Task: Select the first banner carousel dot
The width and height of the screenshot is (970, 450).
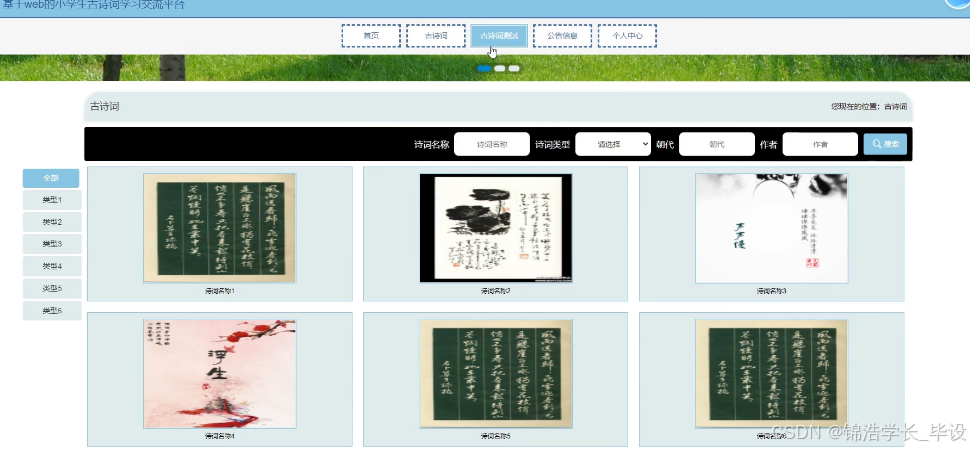Action: tap(484, 68)
